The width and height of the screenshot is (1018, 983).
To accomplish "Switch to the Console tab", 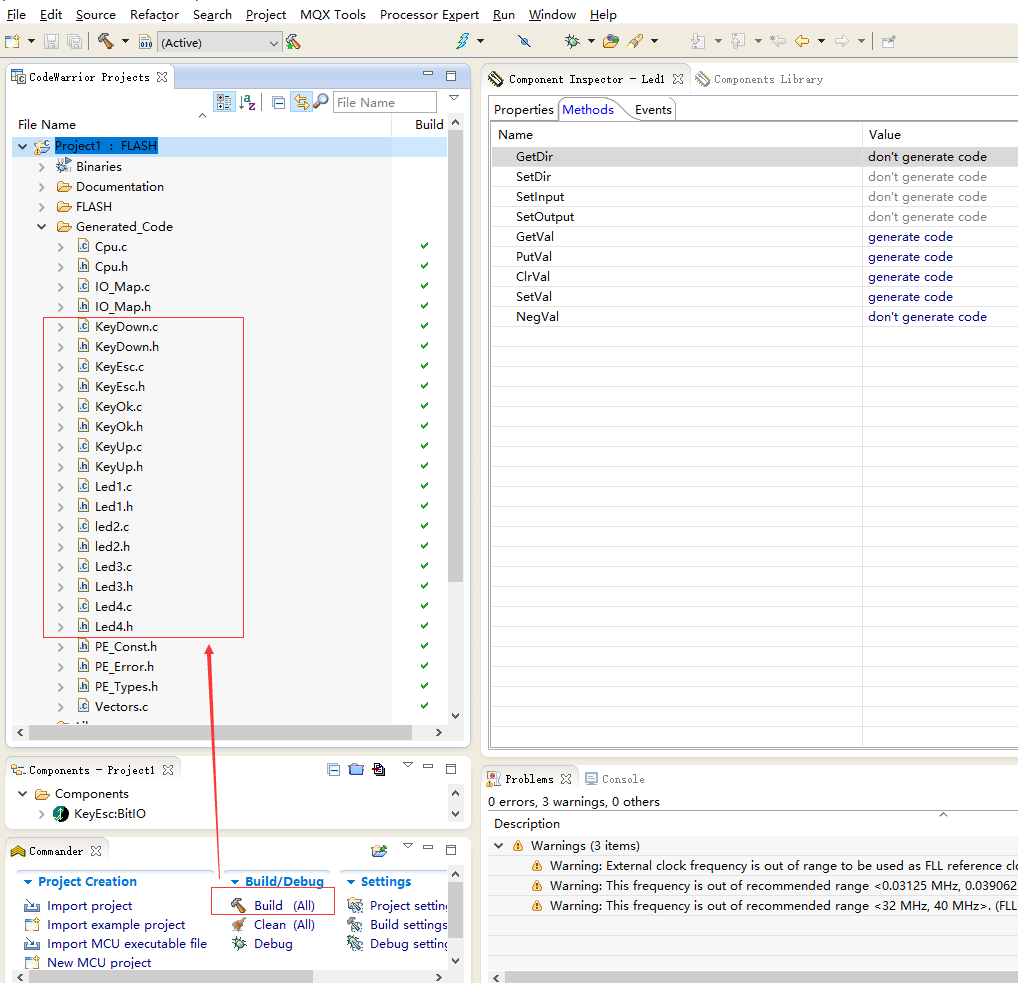I will click(x=615, y=779).
